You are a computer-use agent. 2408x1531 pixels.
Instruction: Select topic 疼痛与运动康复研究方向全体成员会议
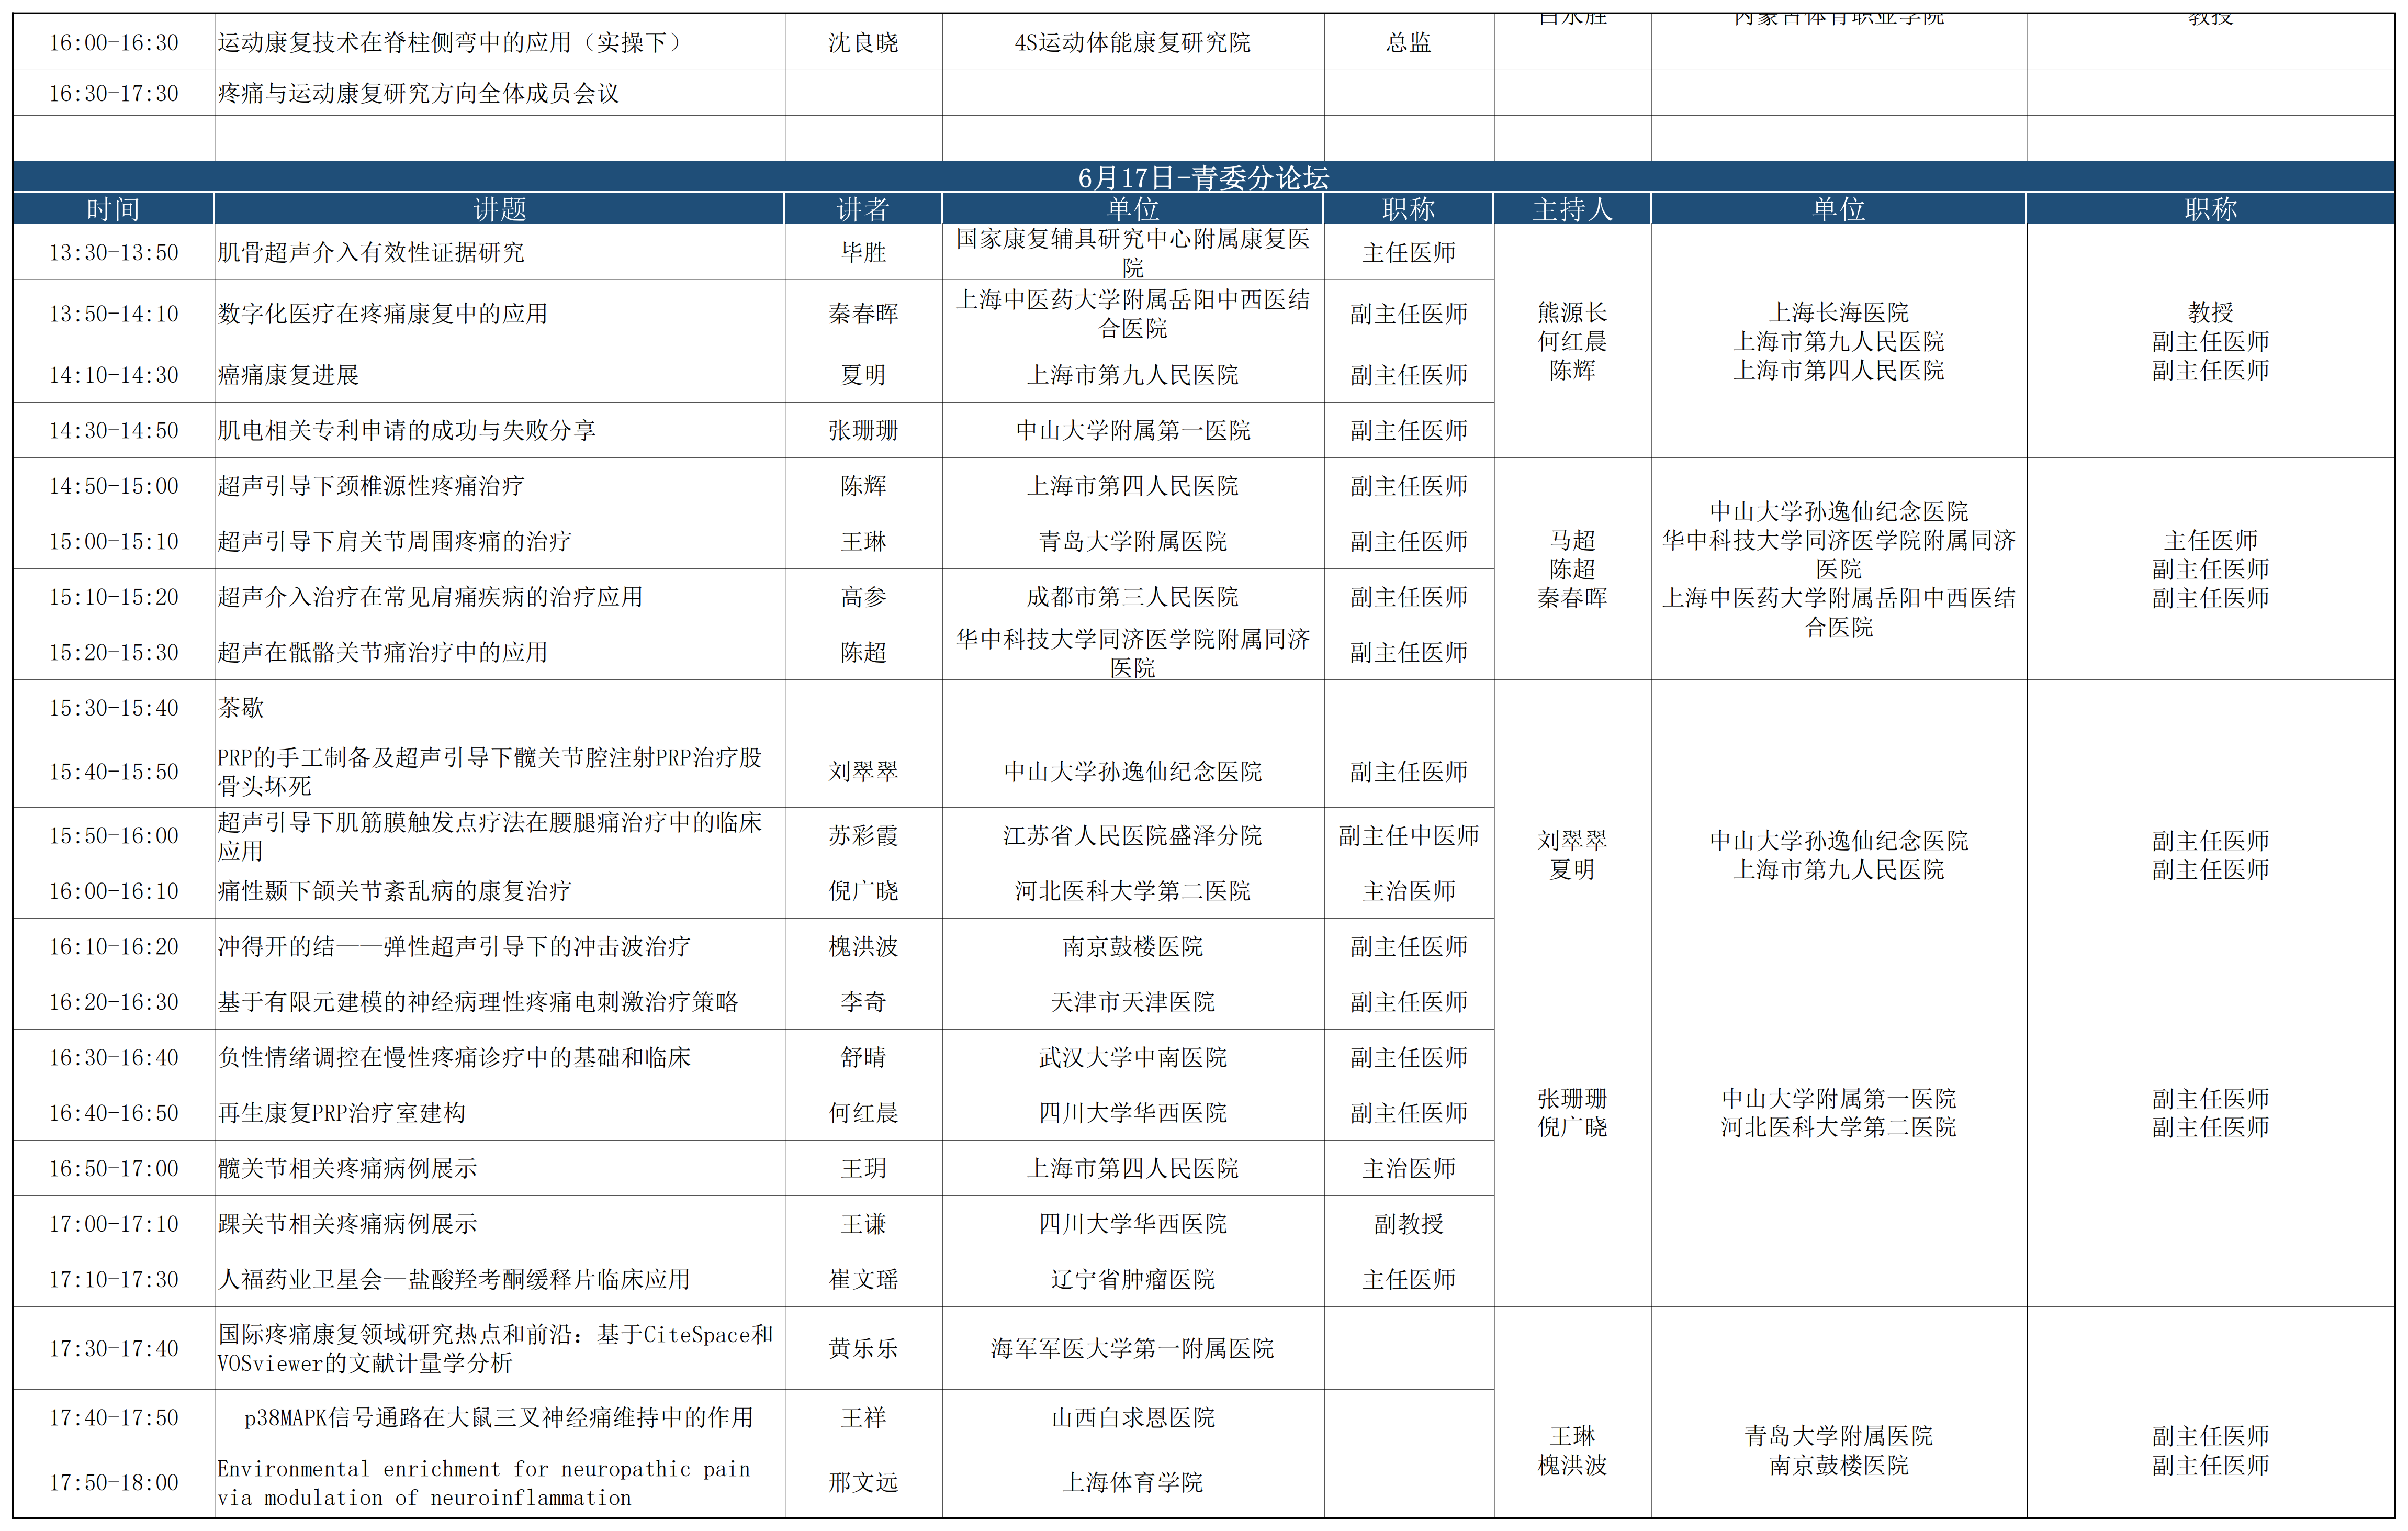(x=419, y=93)
